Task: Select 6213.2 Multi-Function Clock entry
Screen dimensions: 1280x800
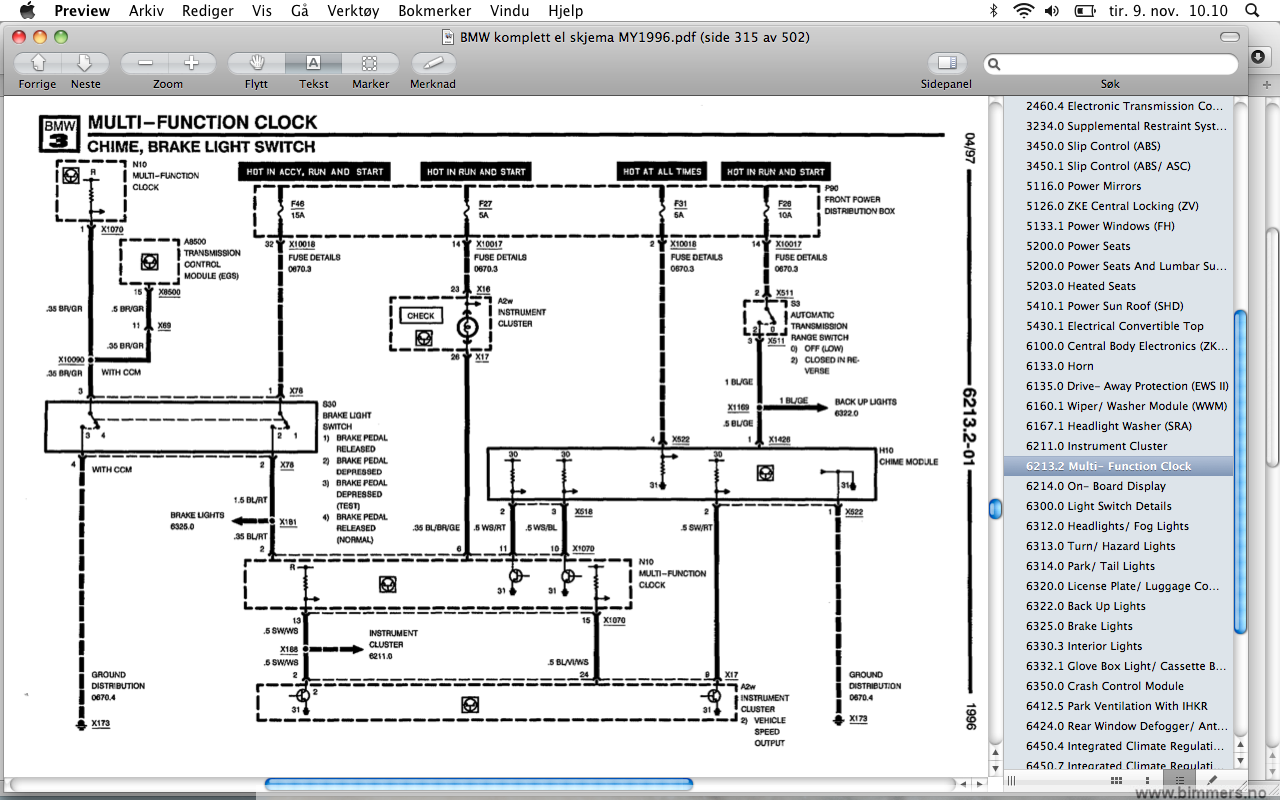Action: [x=1119, y=466]
